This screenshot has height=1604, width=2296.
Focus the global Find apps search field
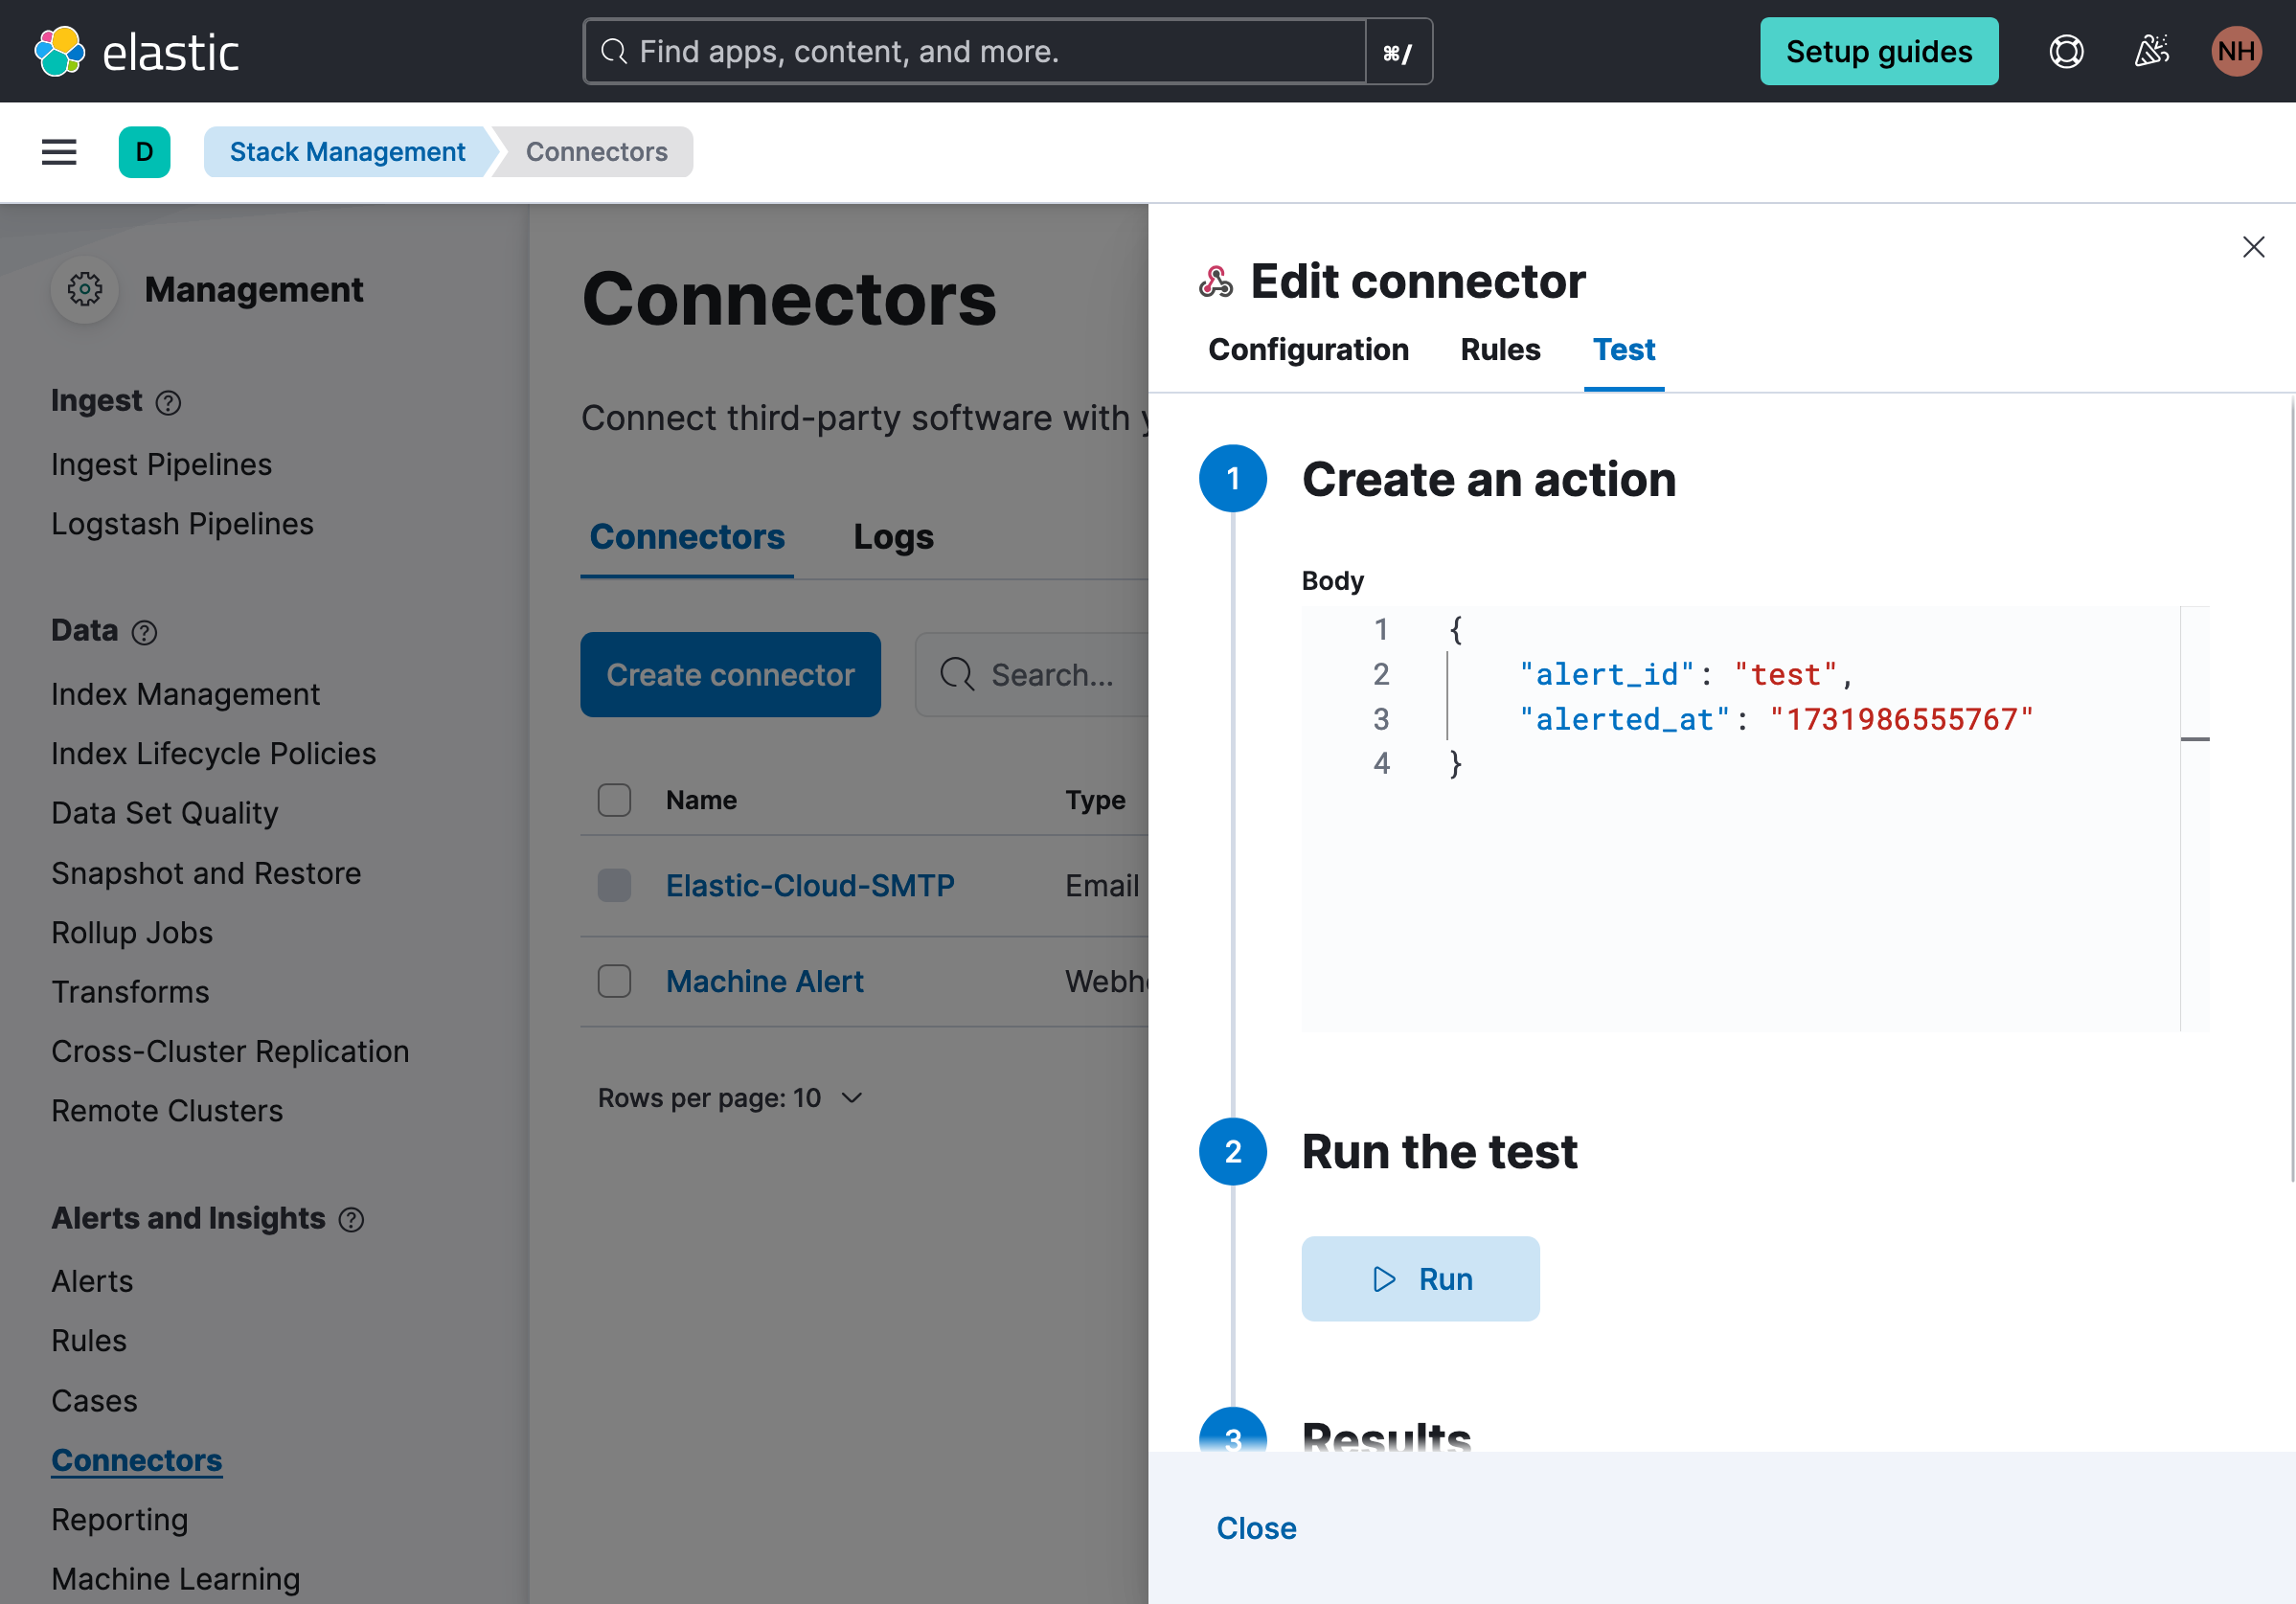coord(975,52)
